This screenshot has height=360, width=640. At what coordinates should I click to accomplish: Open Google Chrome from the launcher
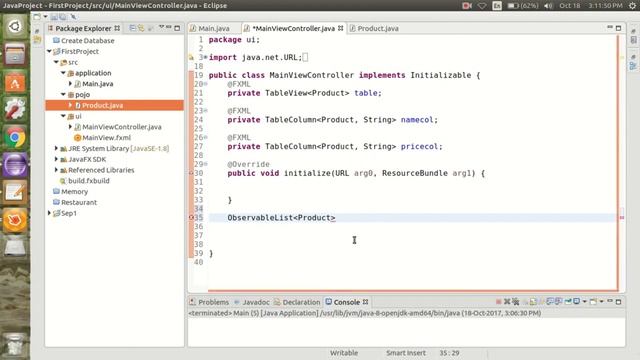pos(15,138)
